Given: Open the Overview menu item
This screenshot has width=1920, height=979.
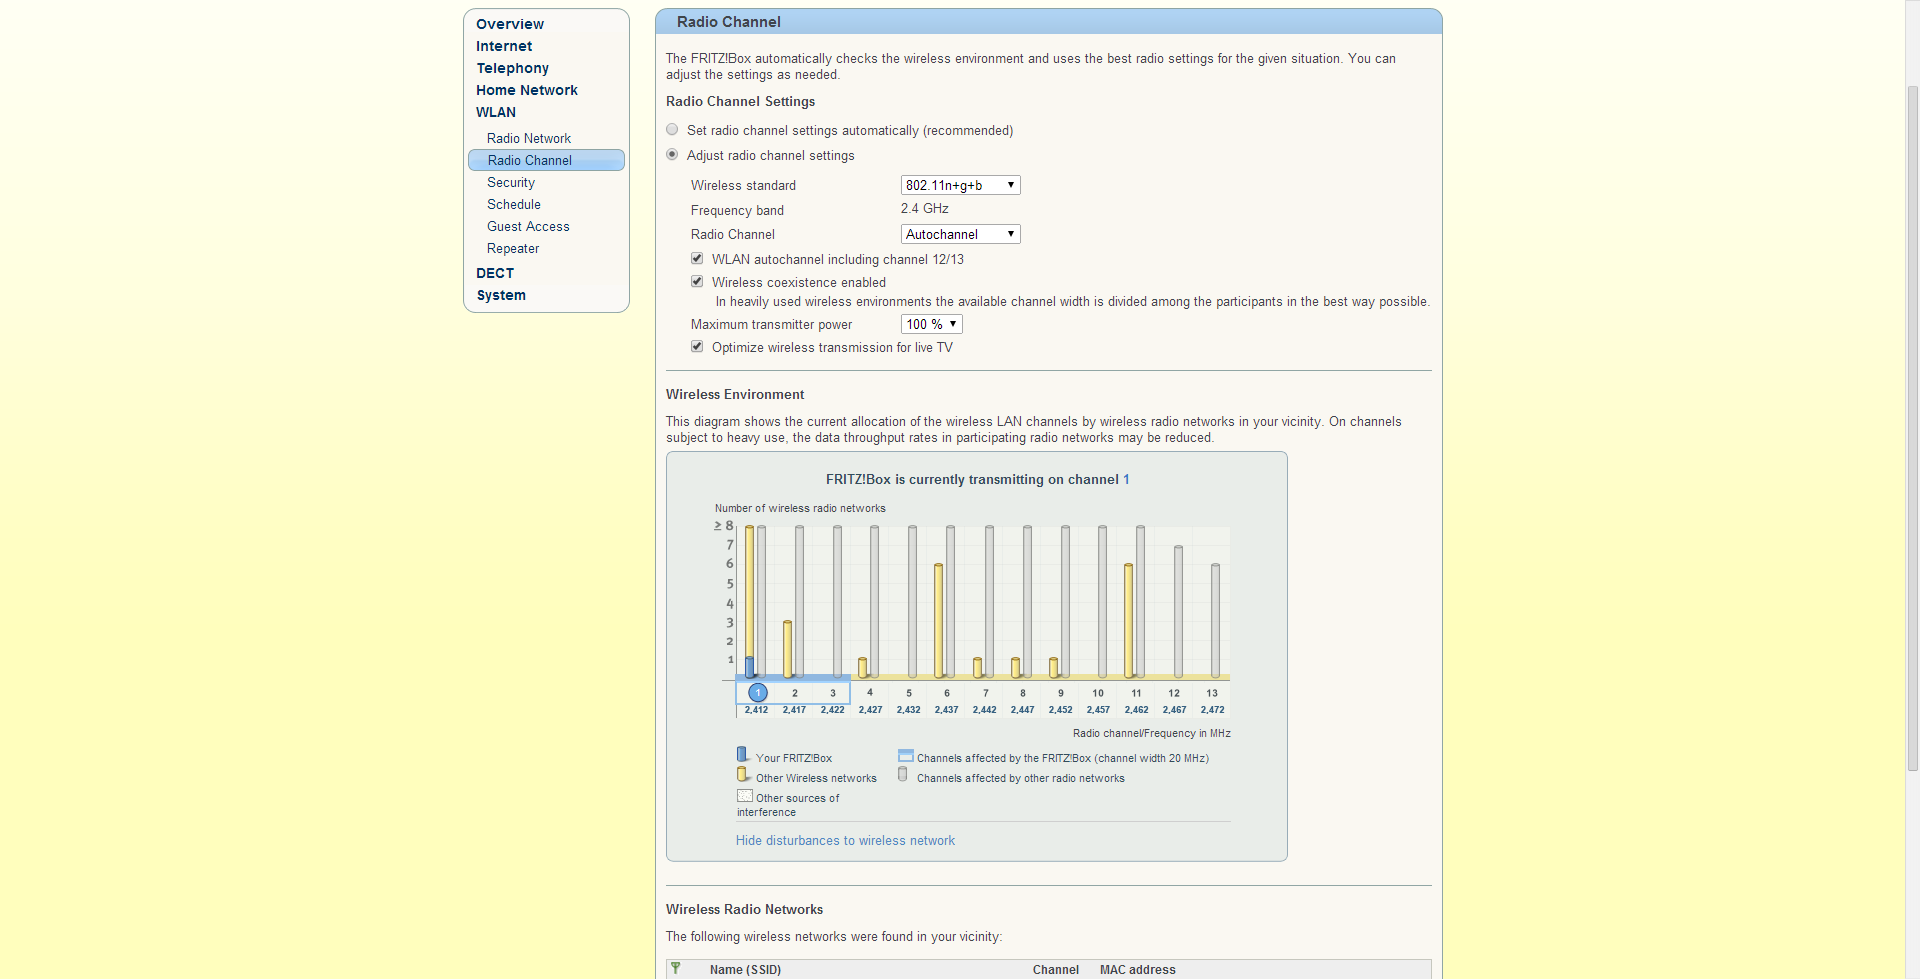Looking at the screenshot, I should (x=510, y=24).
